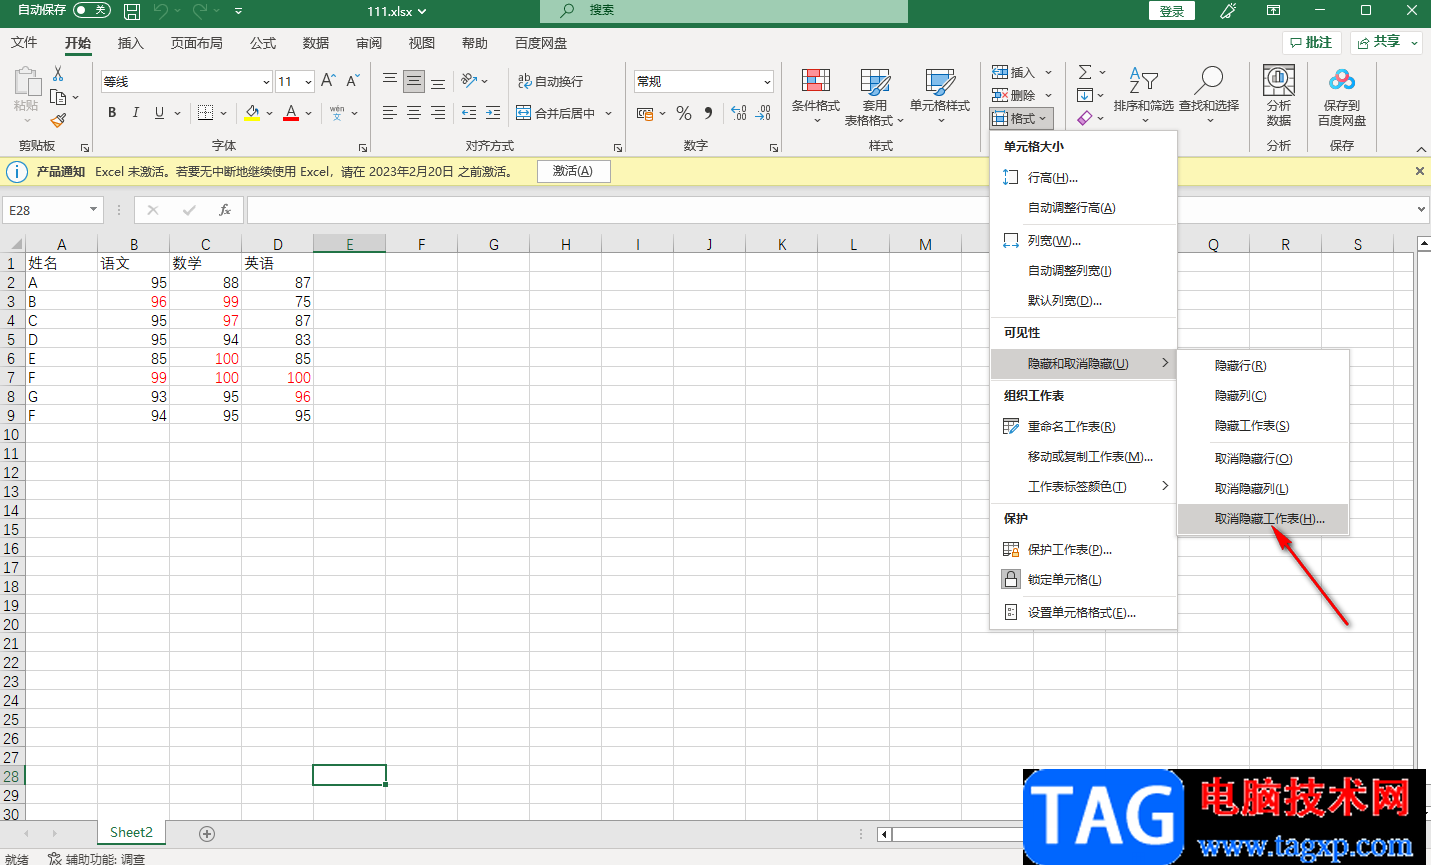The image size is (1431, 865).
Task: Click the Save disk icon in title bar
Action: tap(132, 11)
